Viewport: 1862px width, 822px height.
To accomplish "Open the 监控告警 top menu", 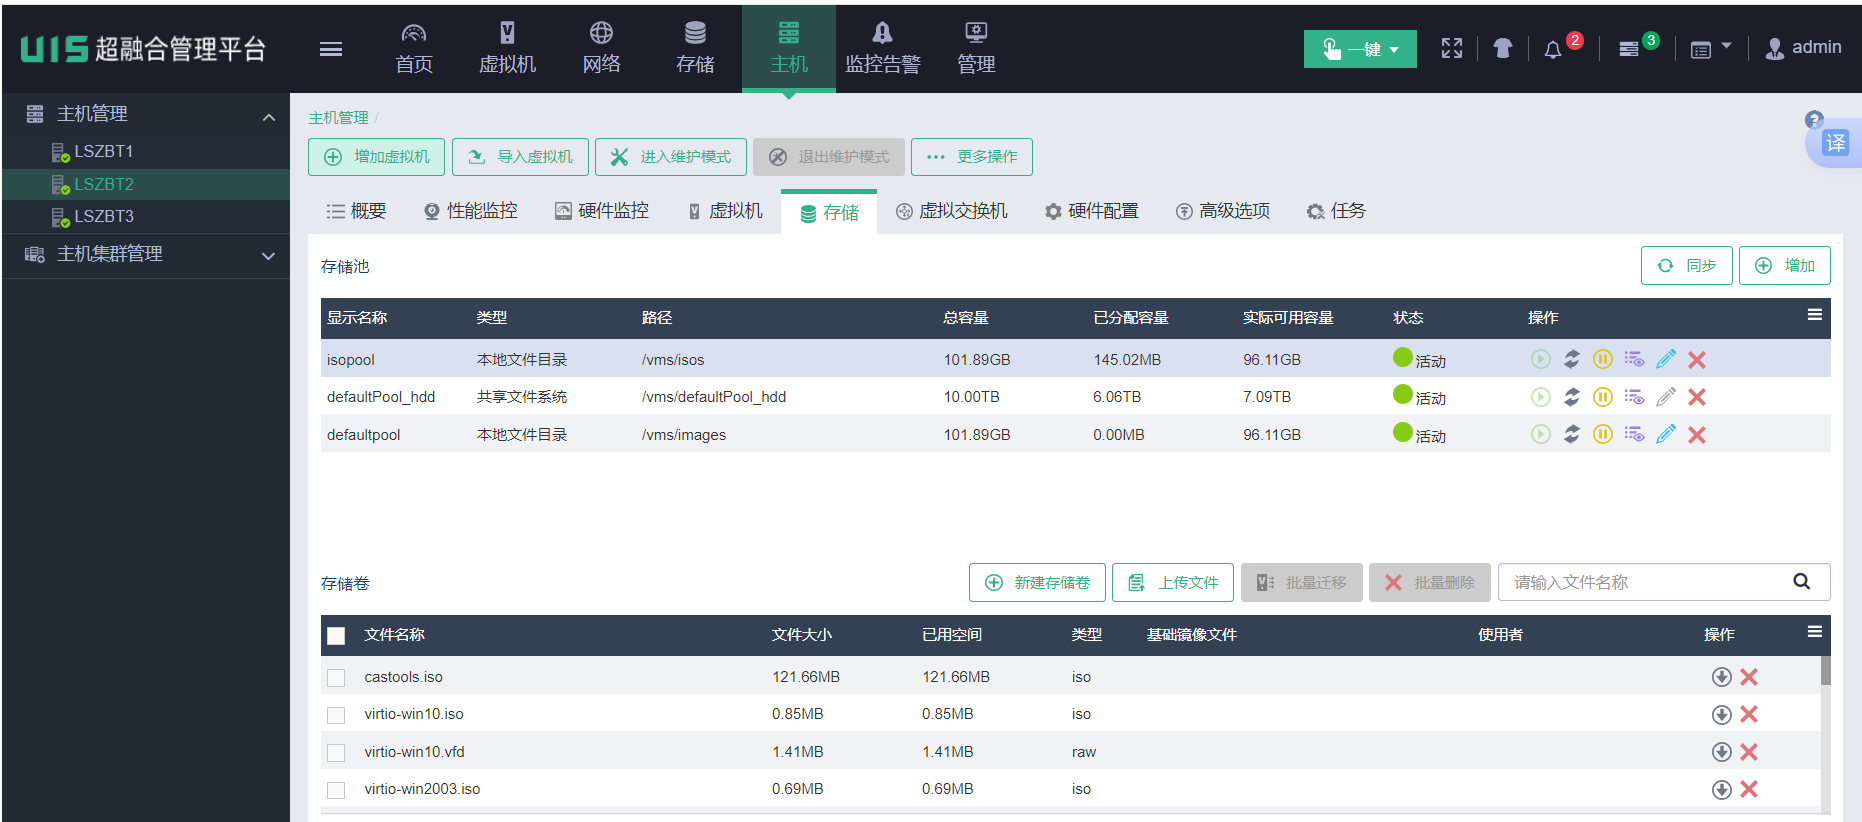I will click(x=882, y=48).
